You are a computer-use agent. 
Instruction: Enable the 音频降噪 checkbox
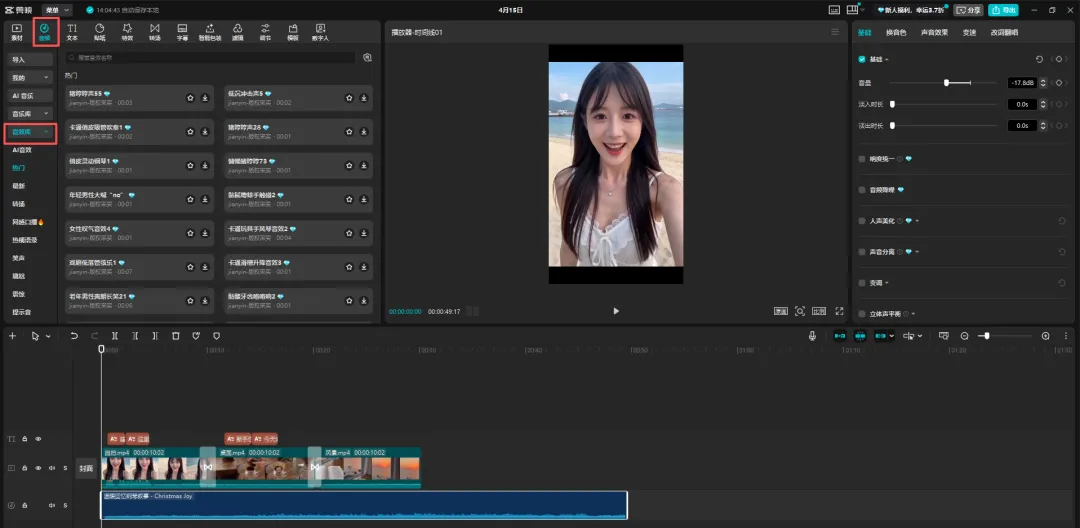click(x=863, y=189)
